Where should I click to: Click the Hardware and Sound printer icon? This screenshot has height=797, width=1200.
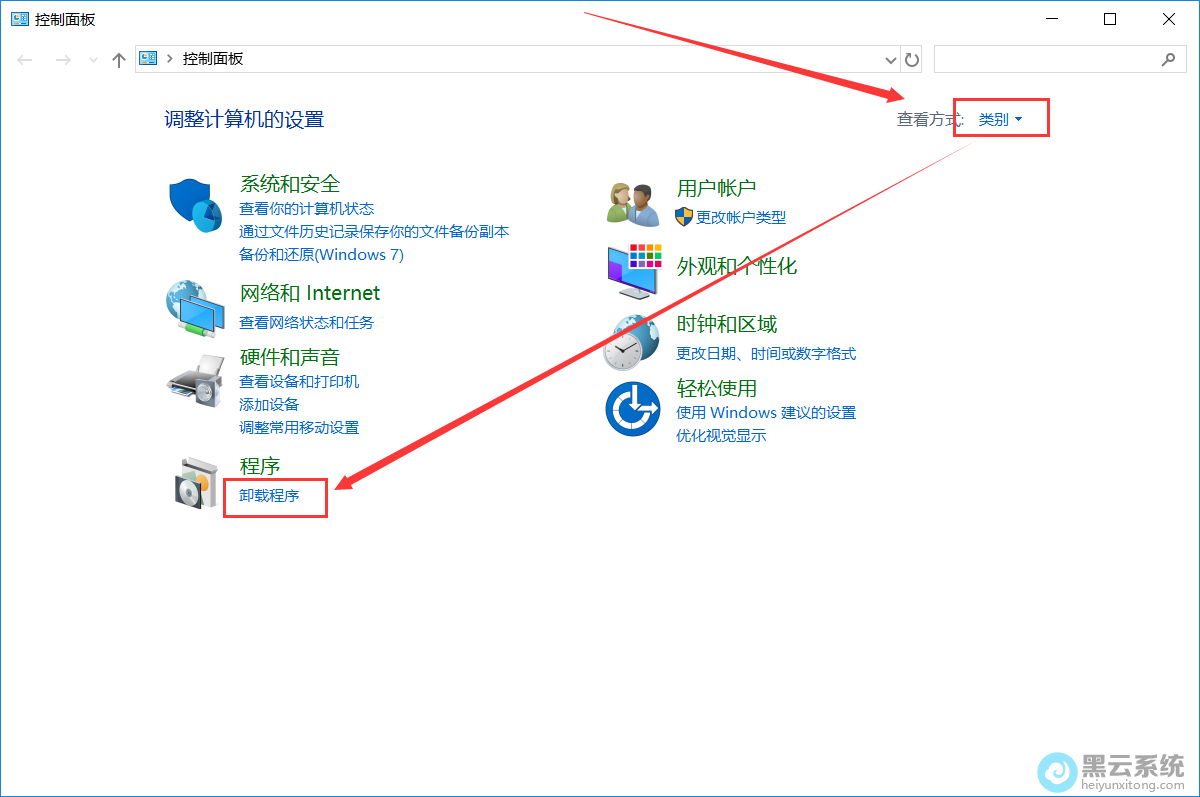click(195, 379)
